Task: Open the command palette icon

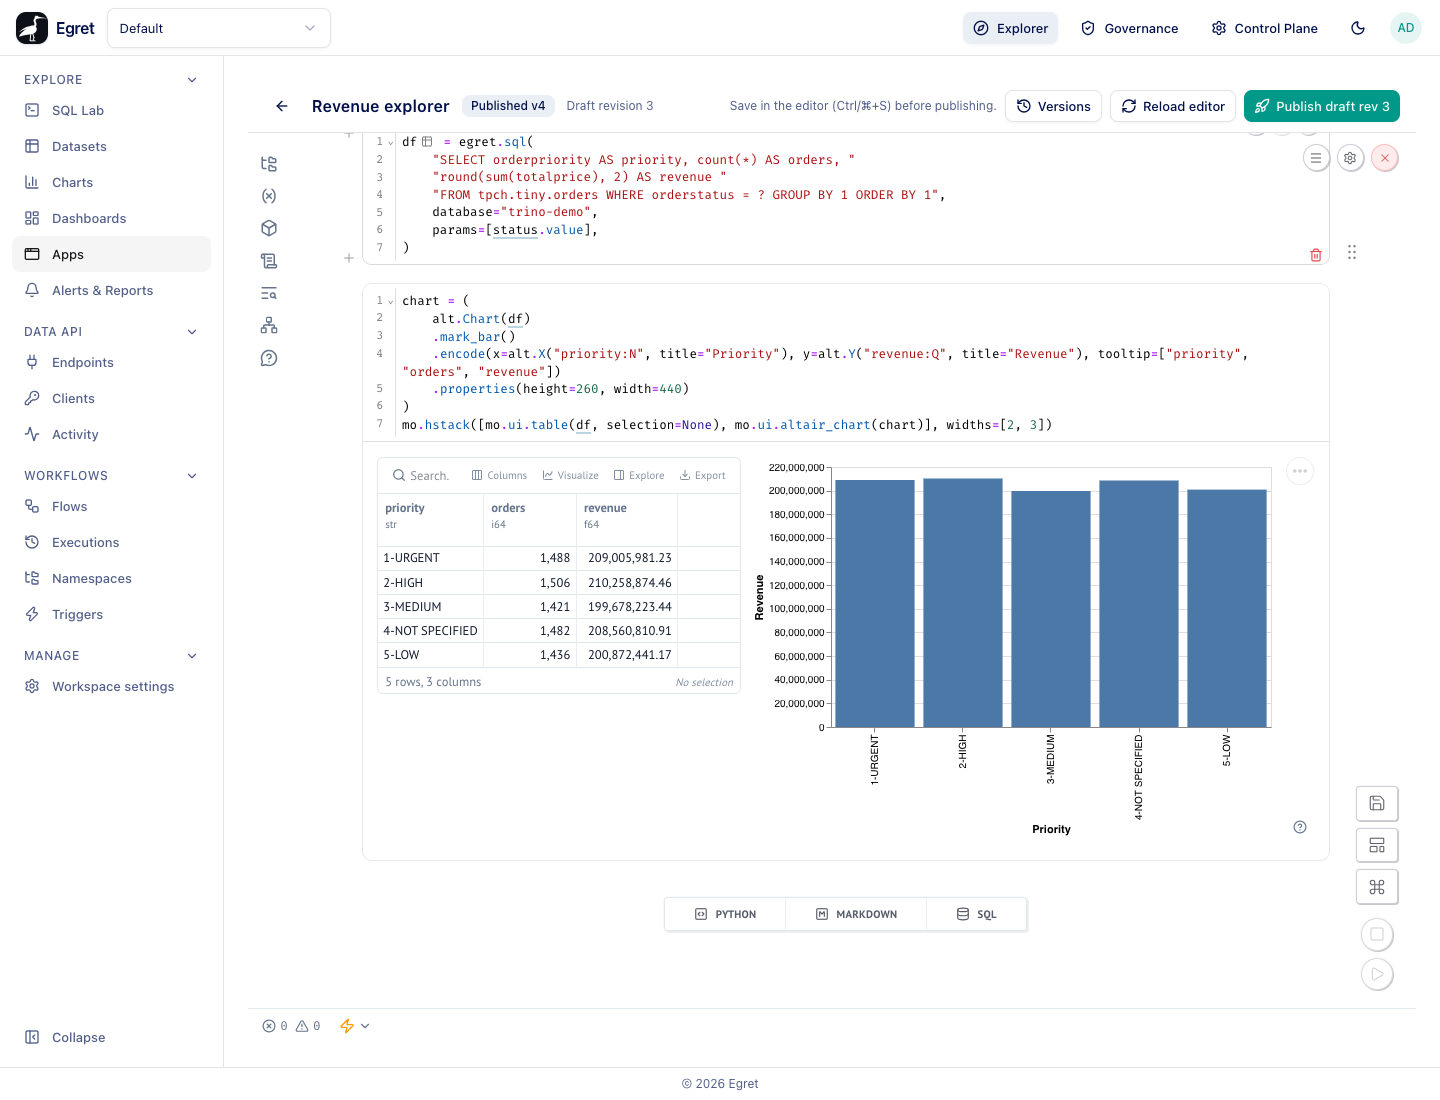Action: click(x=1377, y=887)
